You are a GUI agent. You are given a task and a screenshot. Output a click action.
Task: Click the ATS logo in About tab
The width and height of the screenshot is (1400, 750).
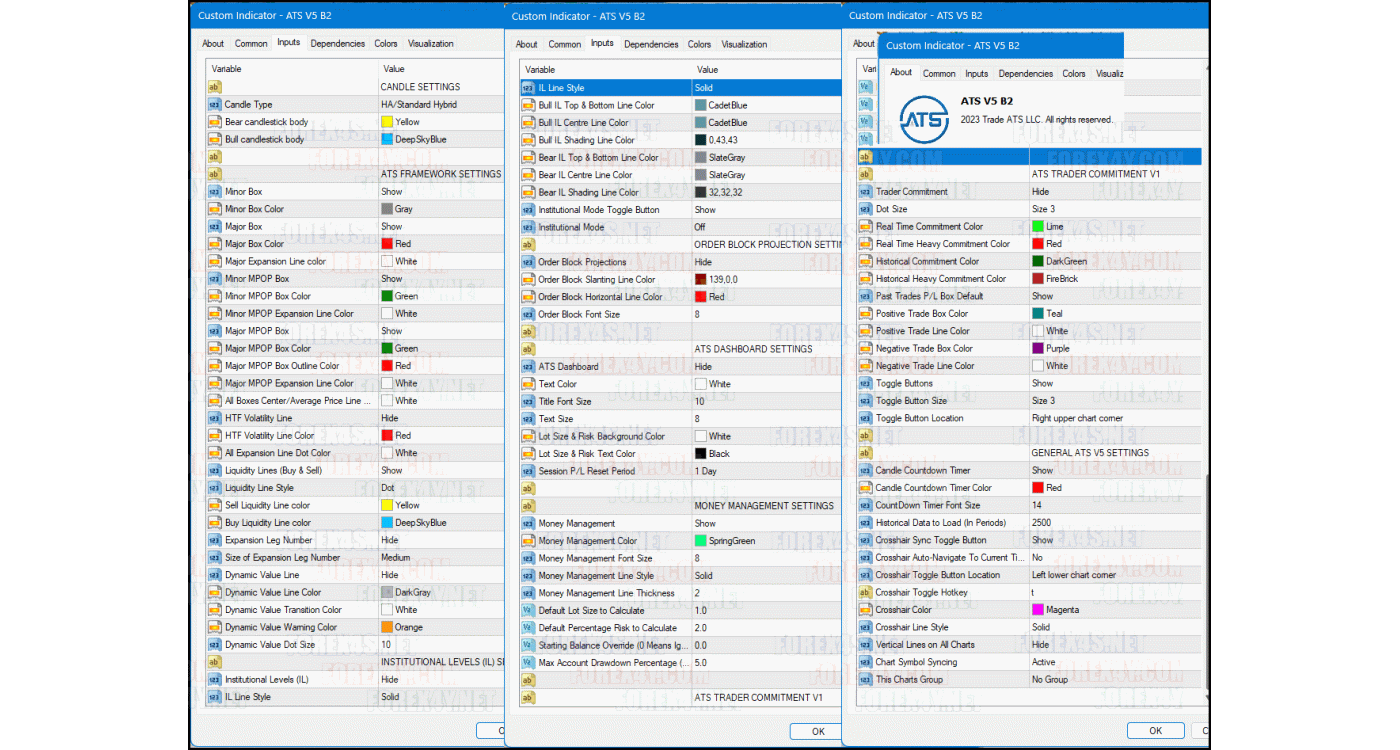pos(924,119)
